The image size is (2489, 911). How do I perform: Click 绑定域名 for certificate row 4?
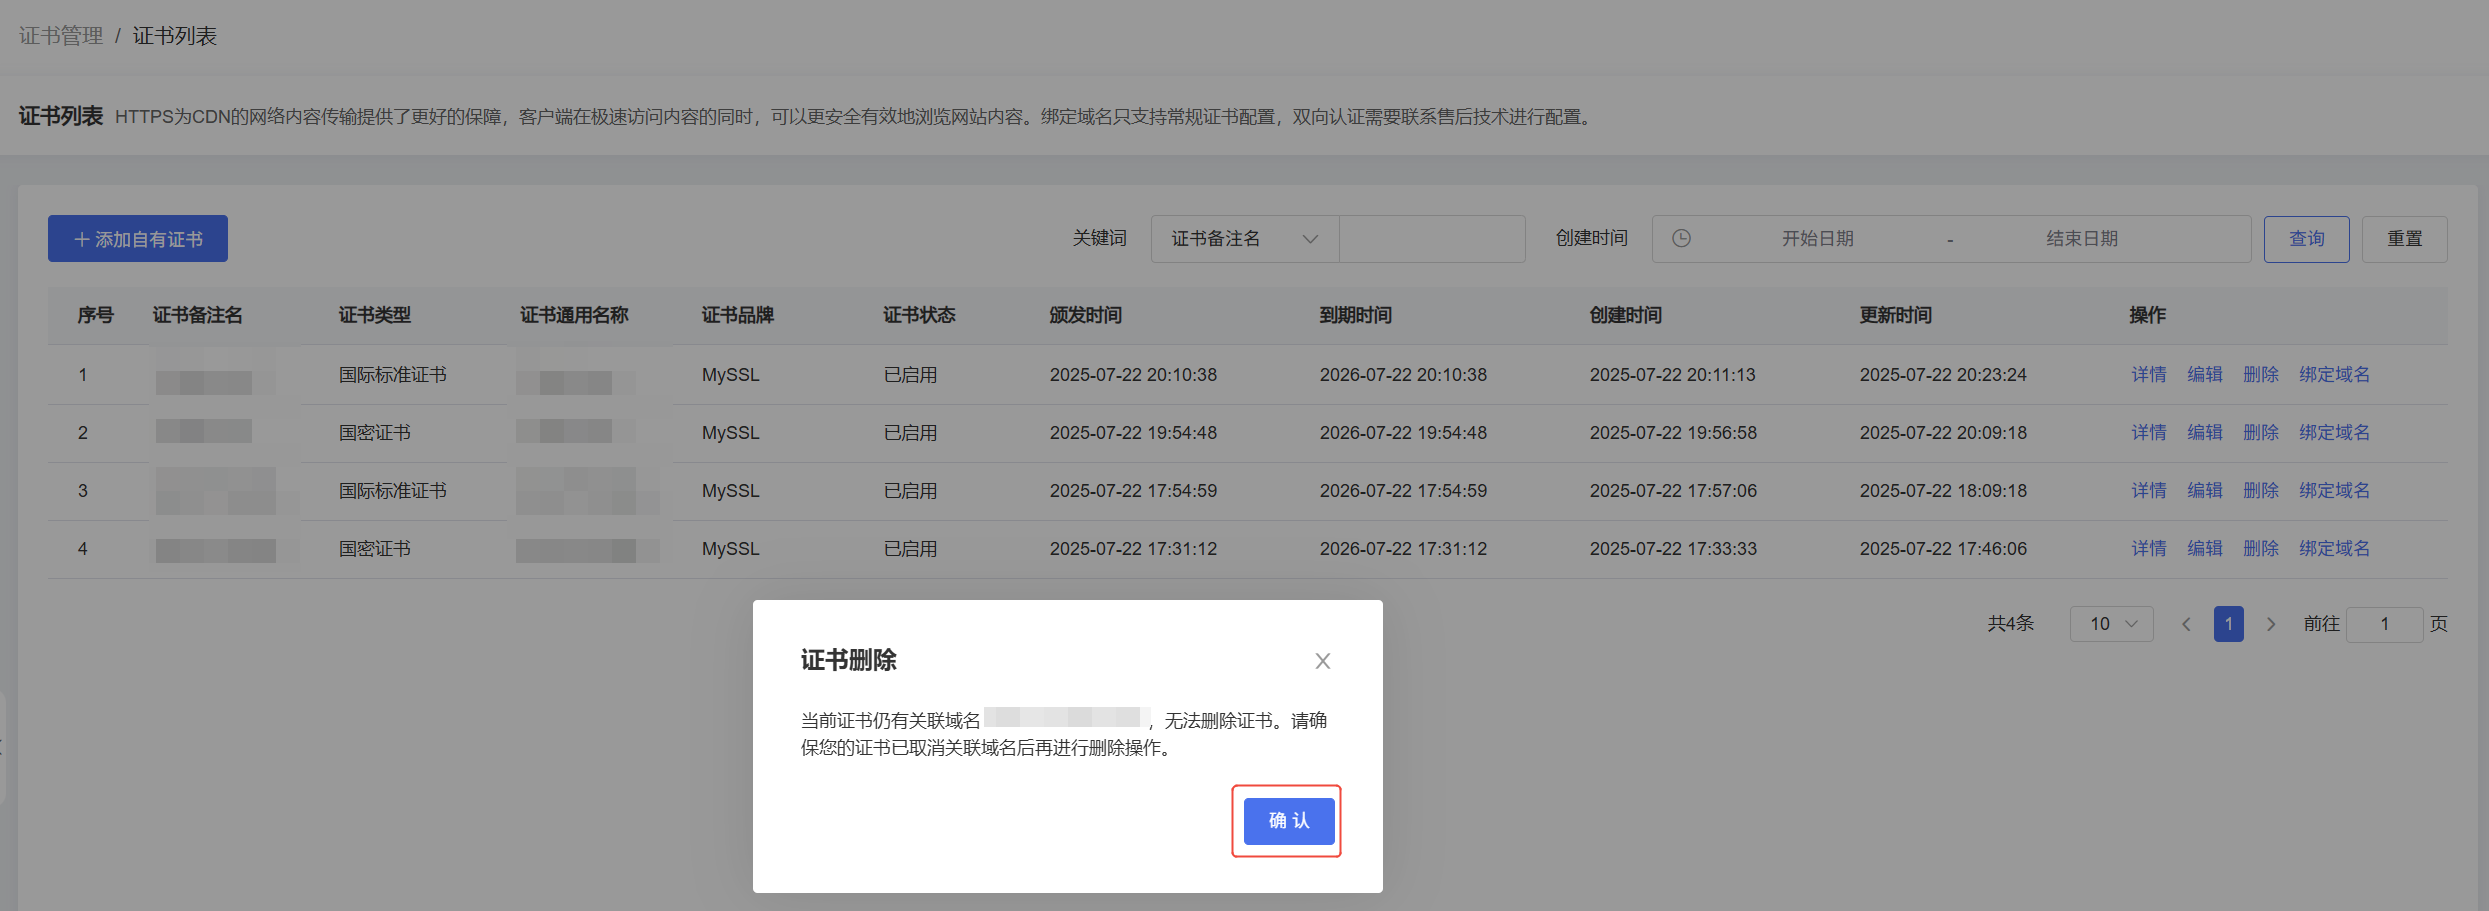[x=2334, y=548]
